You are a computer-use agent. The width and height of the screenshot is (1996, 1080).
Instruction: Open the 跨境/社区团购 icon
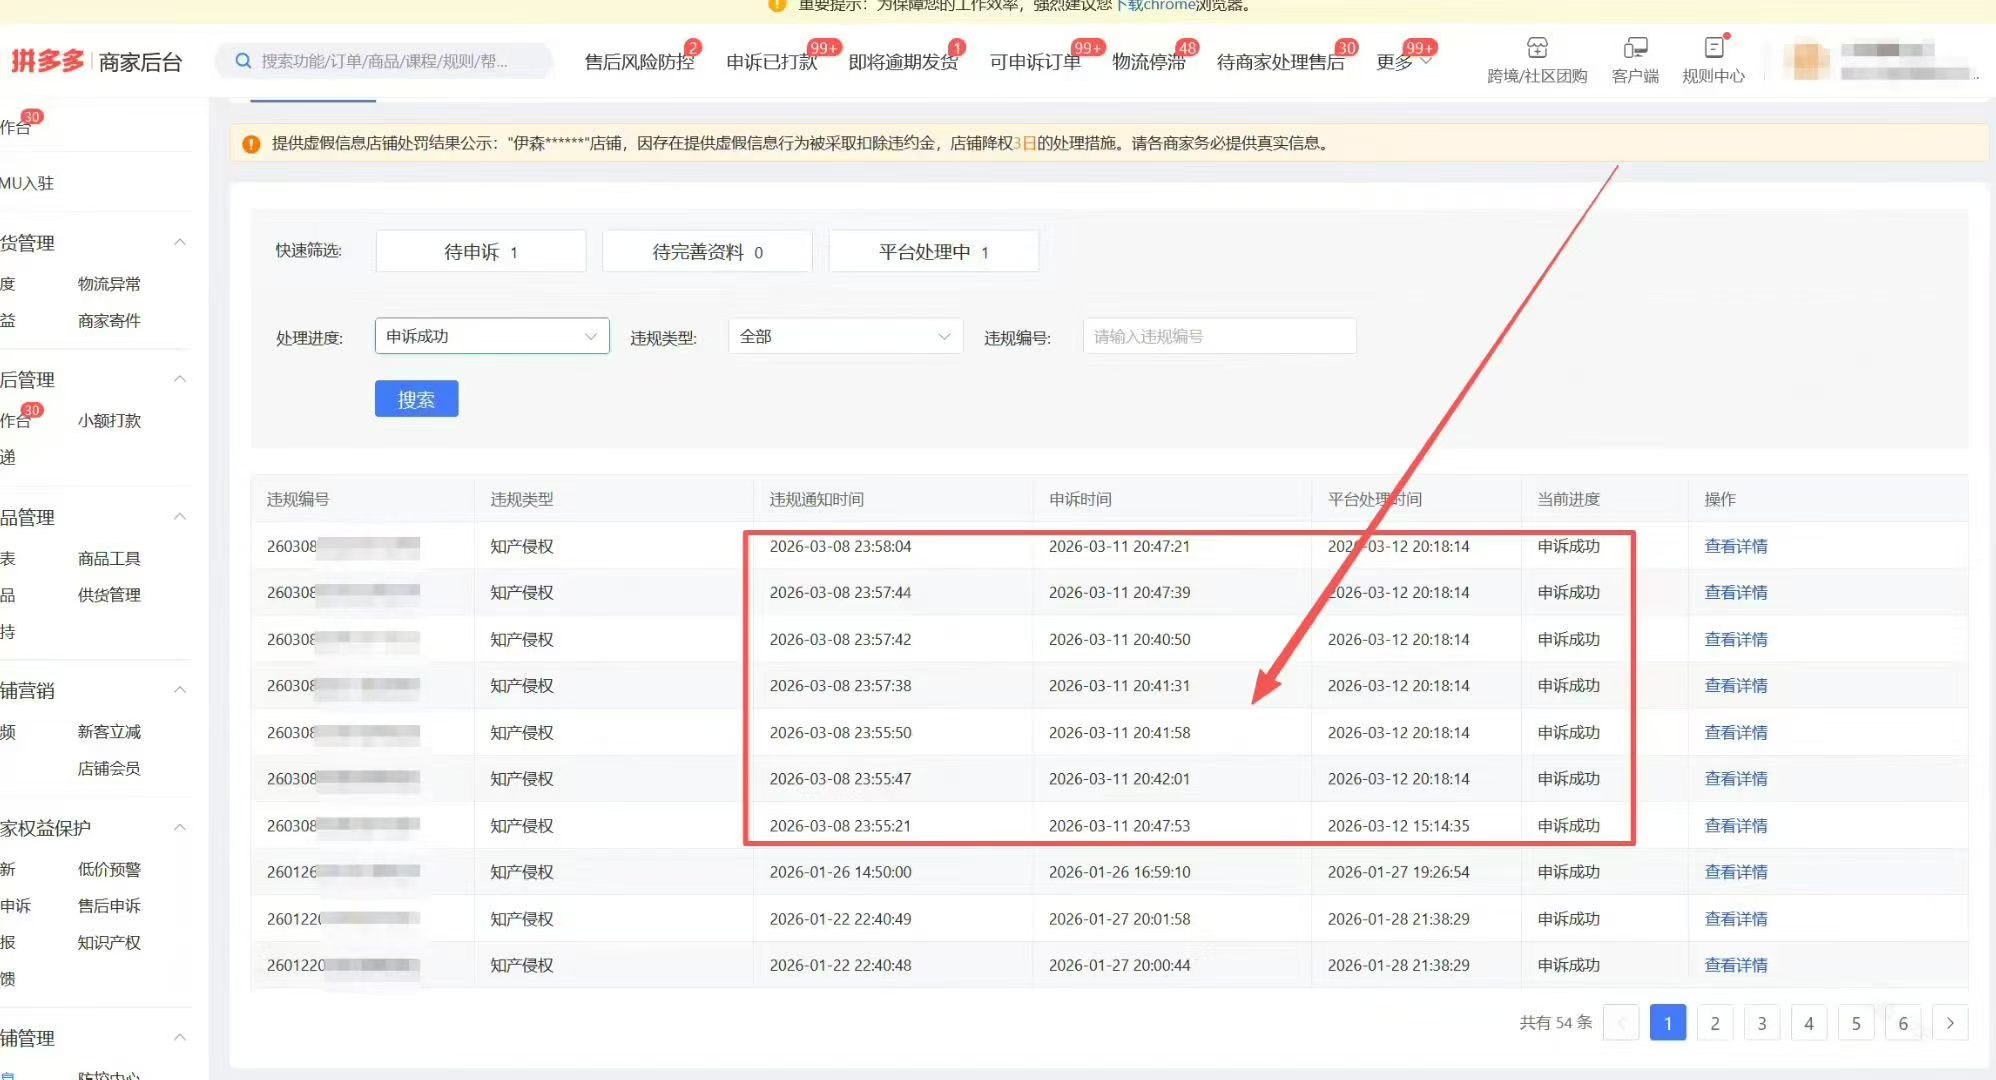tap(1537, 49)
